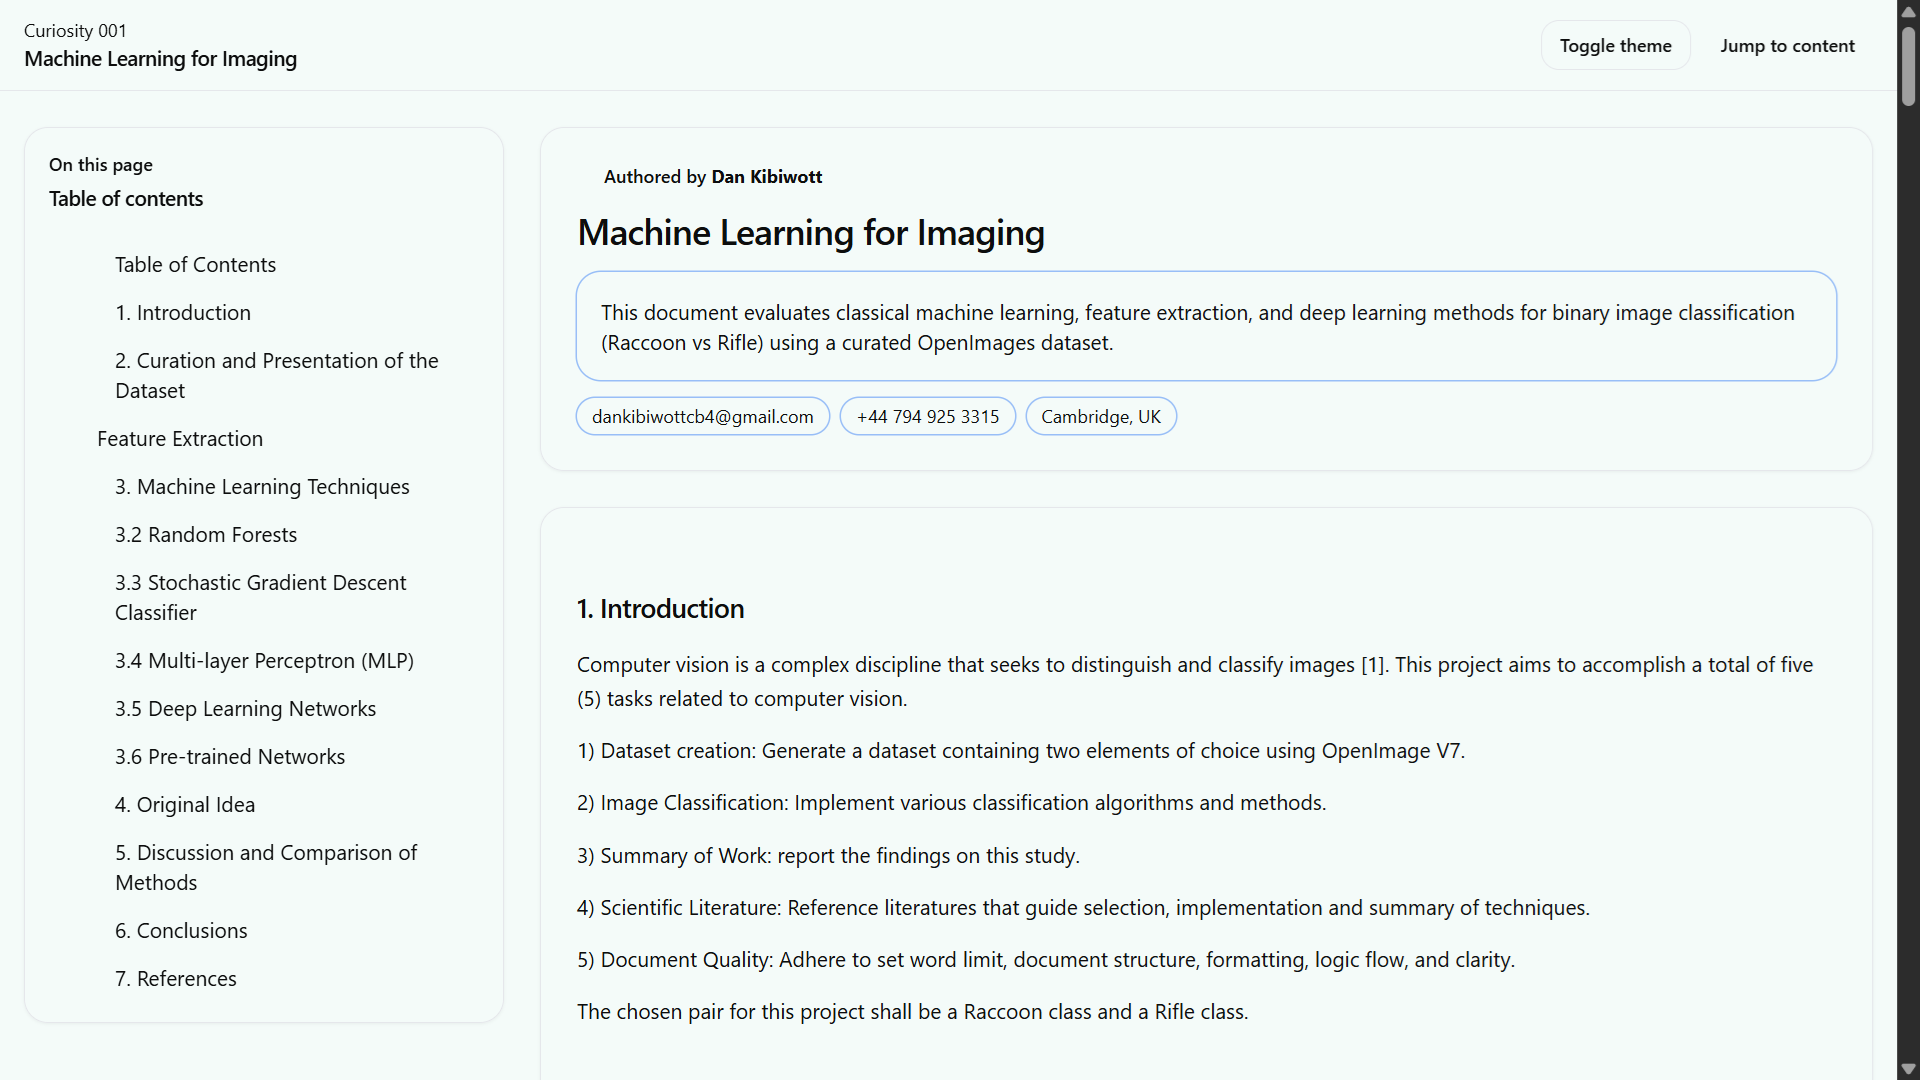Open the '7. References' link
This screenshot has width=1920, height=1080.
pyautogui.click(x=176, y=979)
